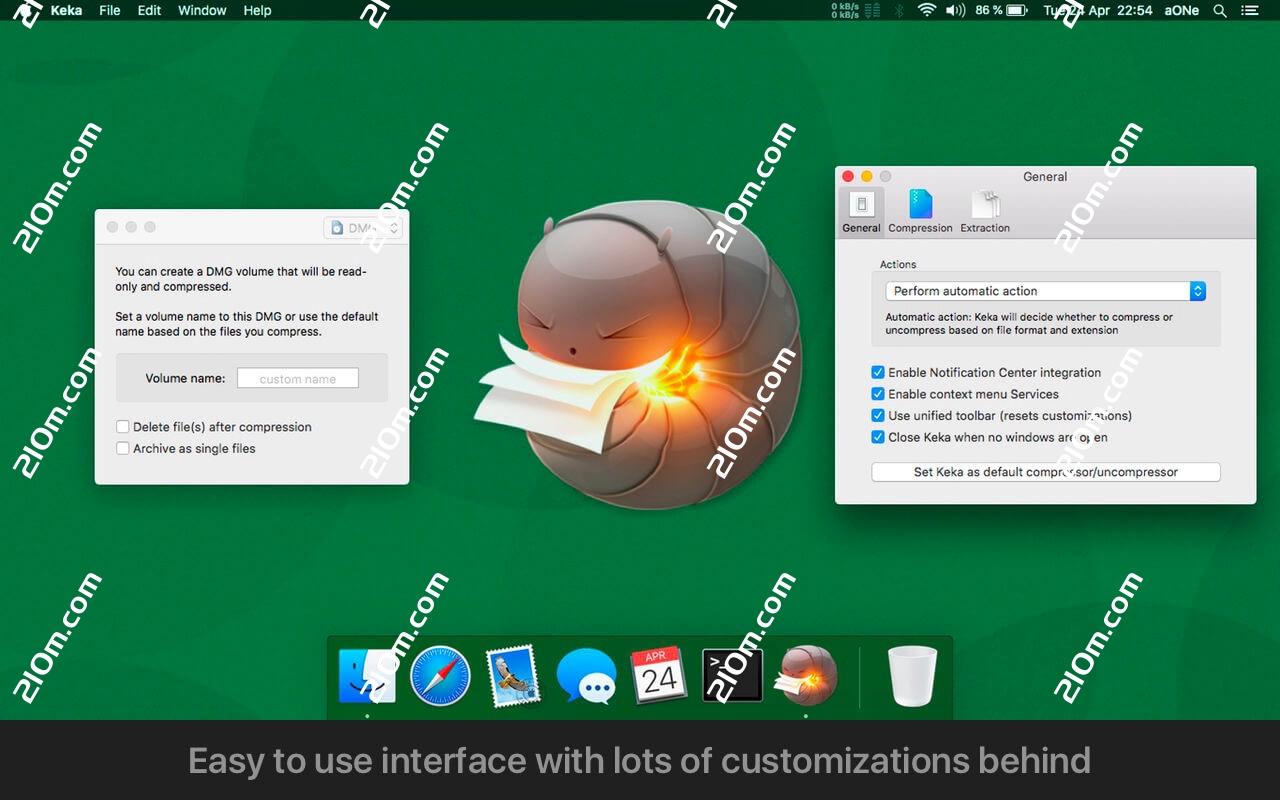Enable Delete file(s) after compression
1280x800 pixels.
123,426
